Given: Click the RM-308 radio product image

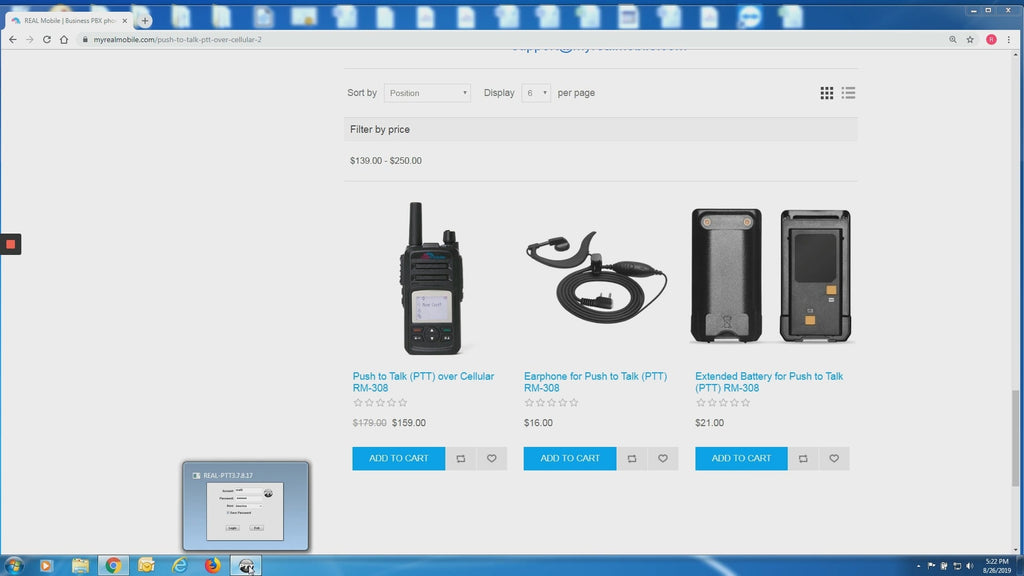Looking at the screenshot, I should [431, 278].
